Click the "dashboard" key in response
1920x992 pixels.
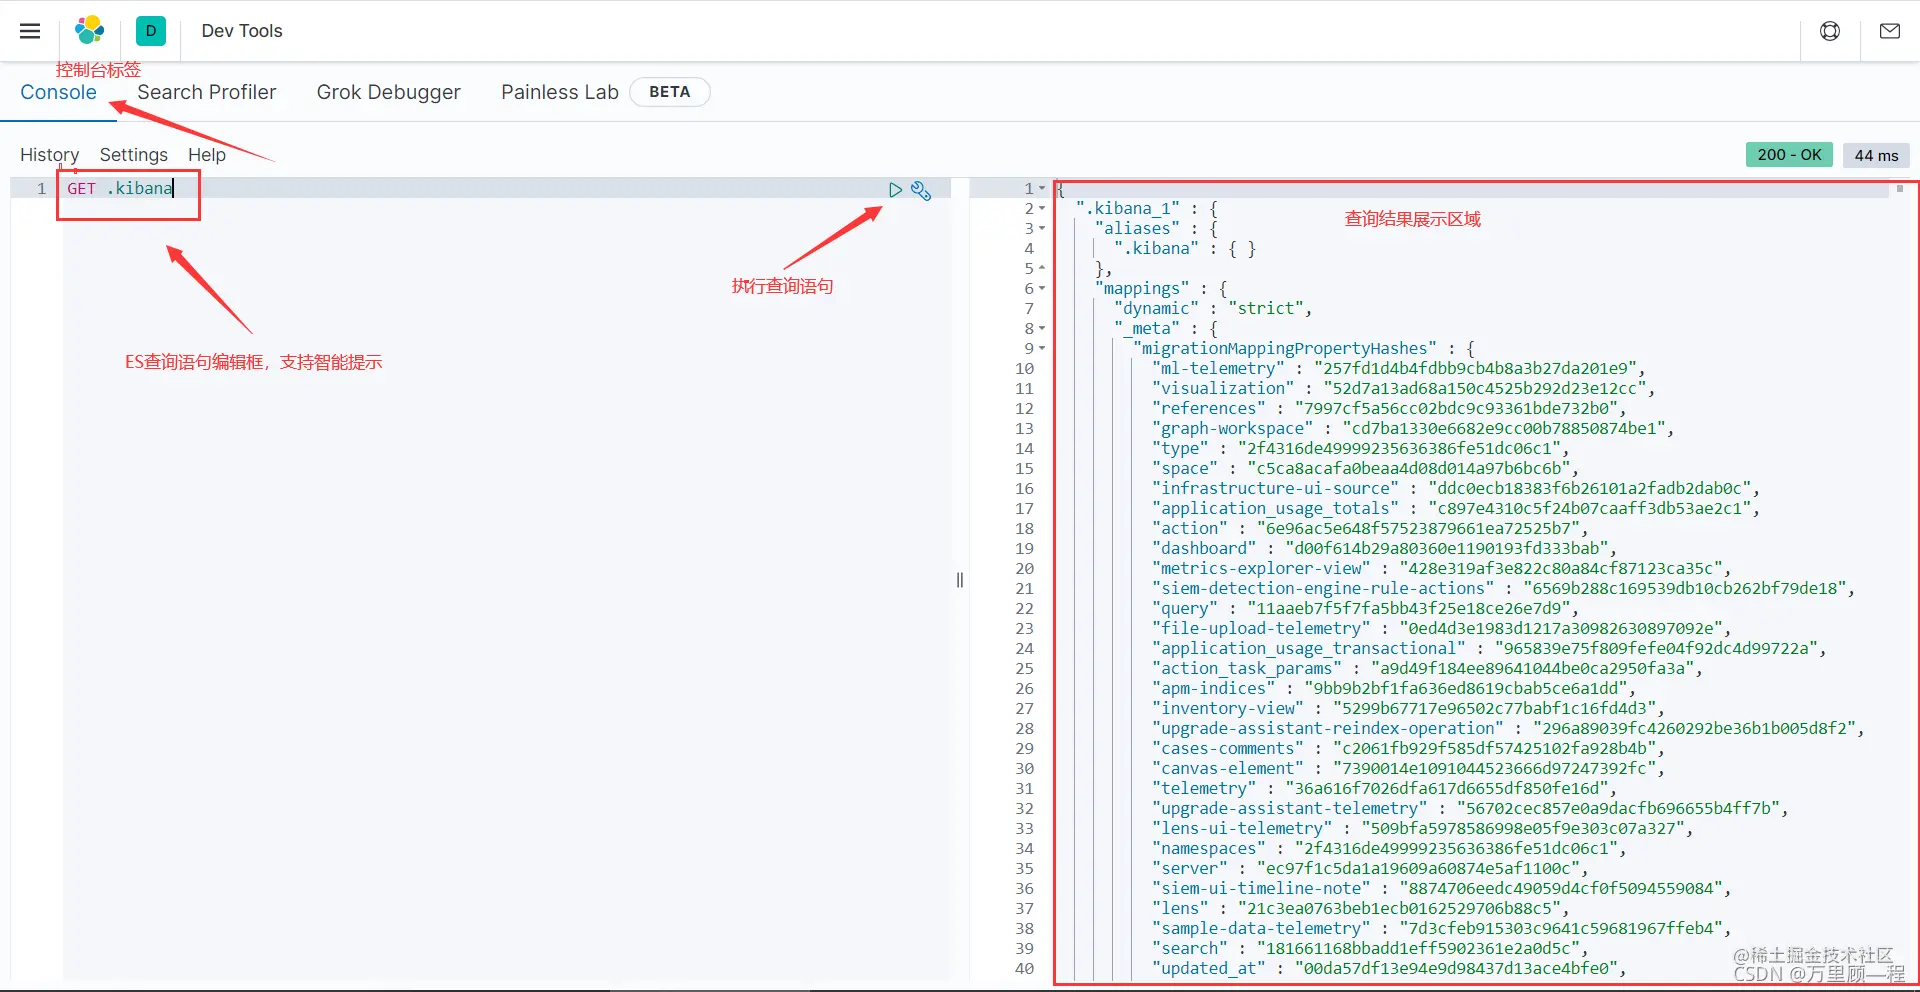(x=1204, y=548)
